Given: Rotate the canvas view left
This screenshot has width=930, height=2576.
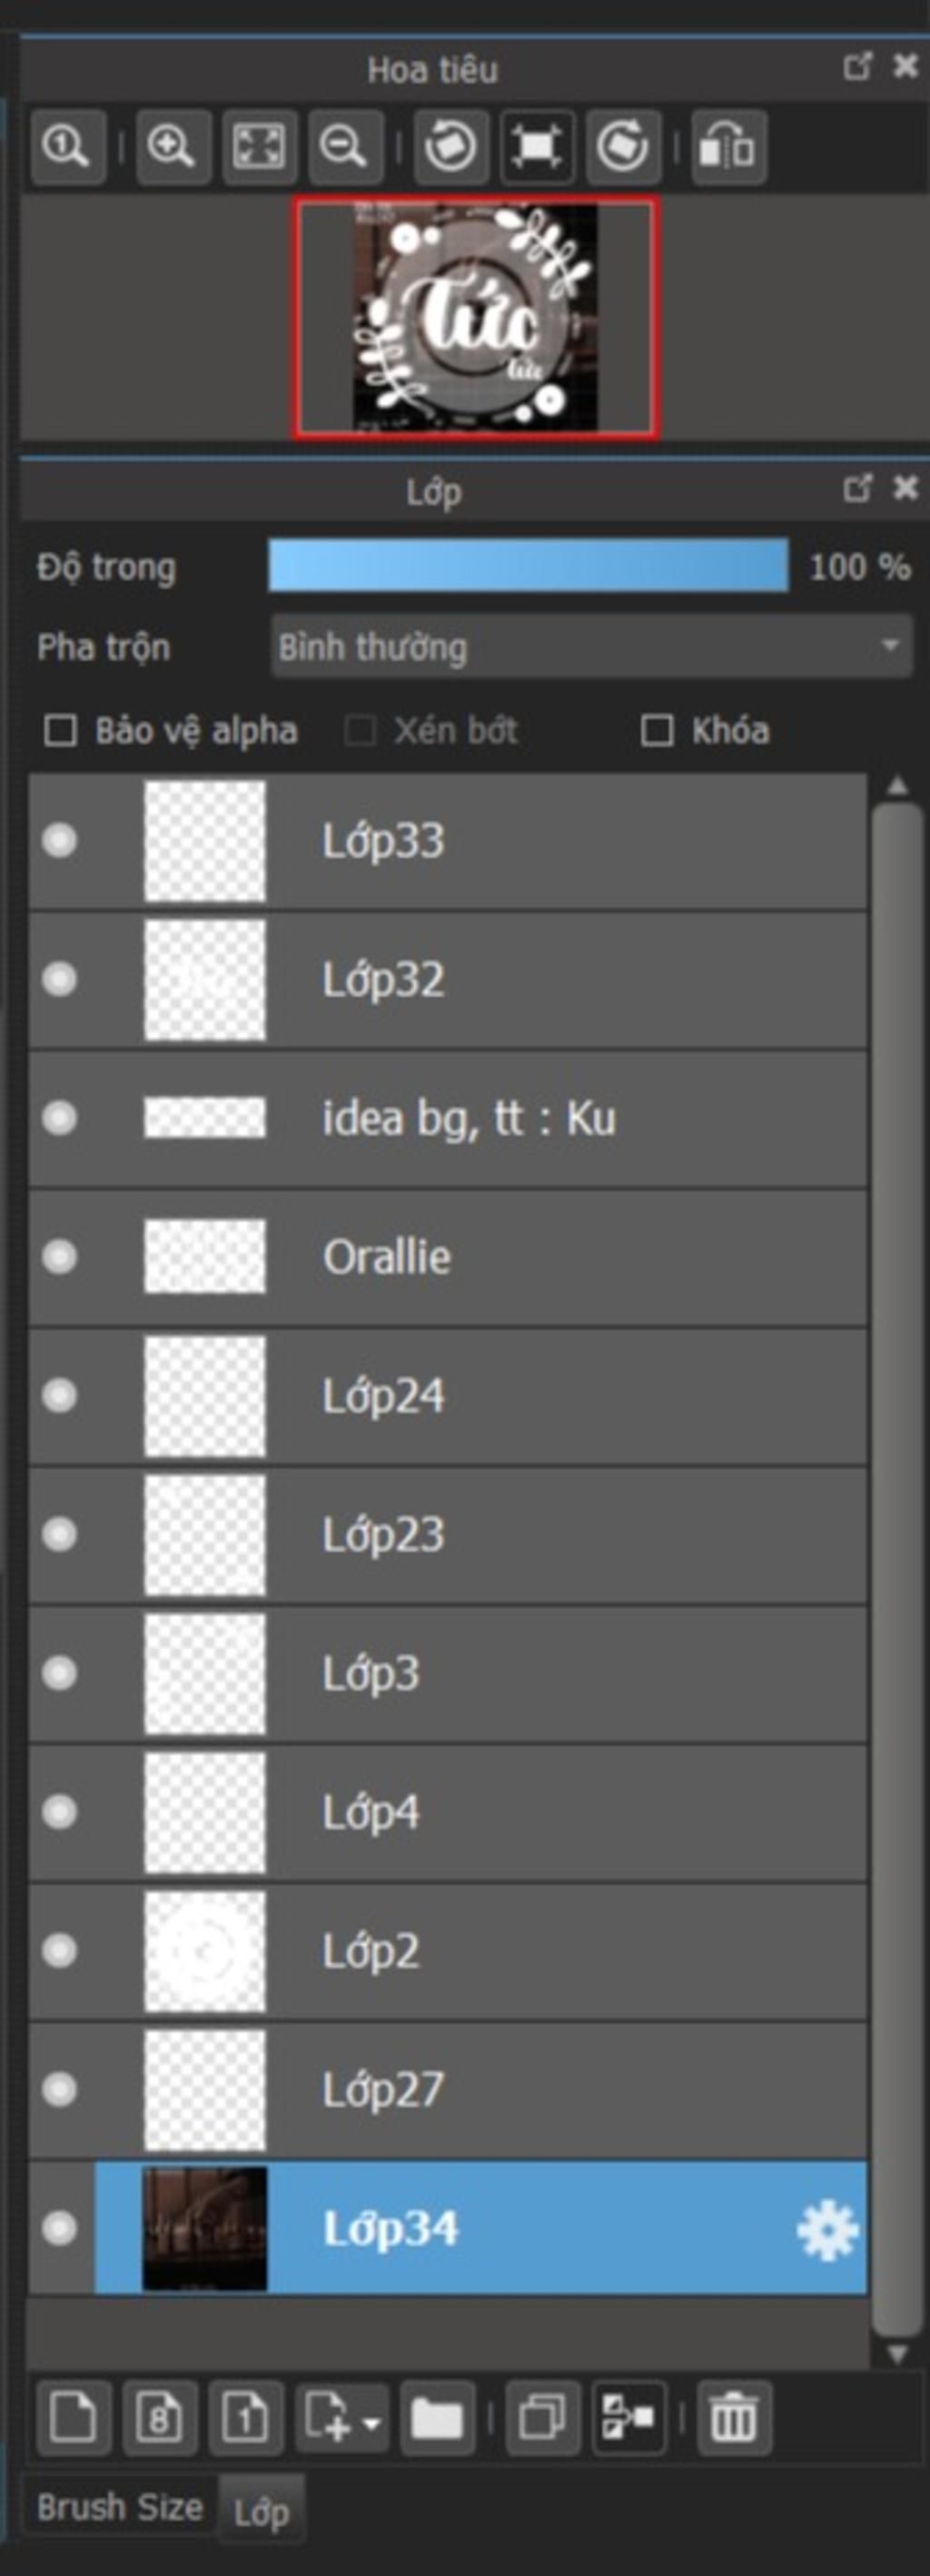Looking at the screenshot, I should [x=451, y=147].
